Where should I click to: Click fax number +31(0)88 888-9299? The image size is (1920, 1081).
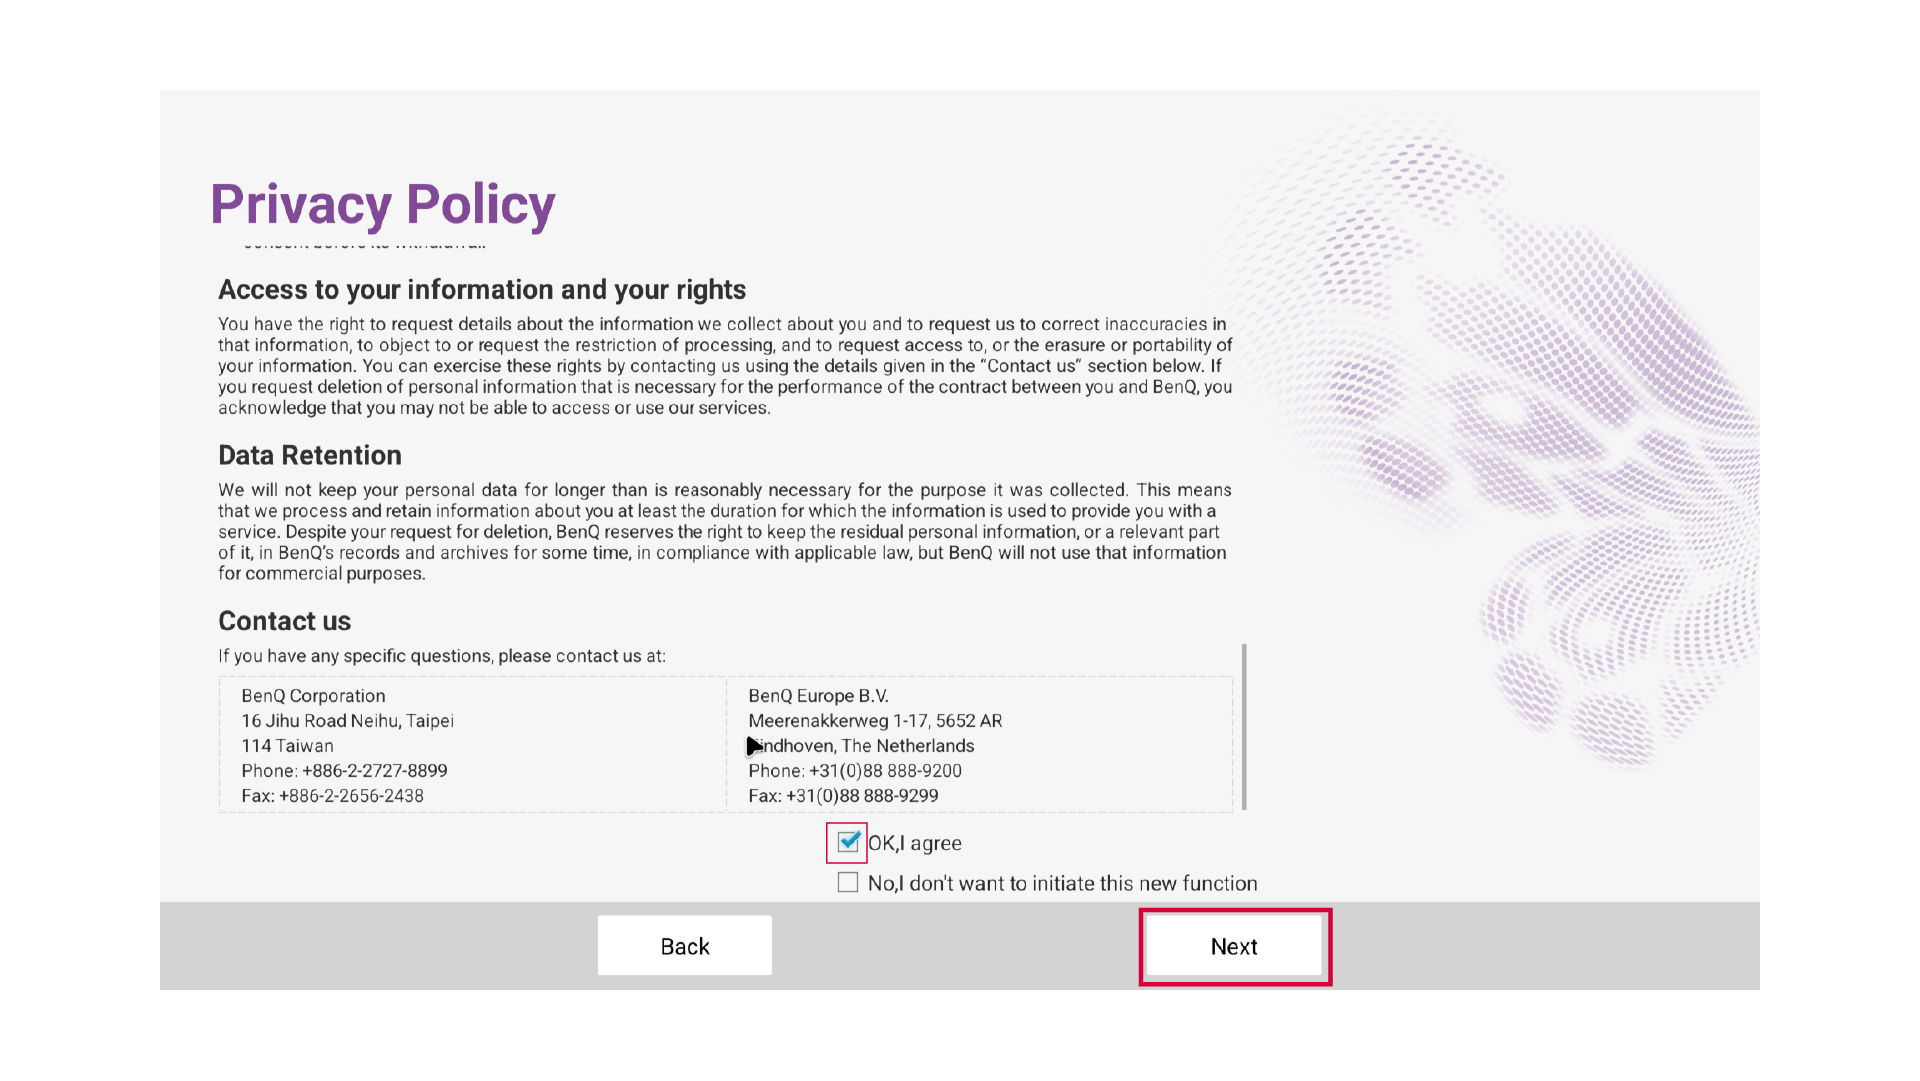tap(862, 796)
